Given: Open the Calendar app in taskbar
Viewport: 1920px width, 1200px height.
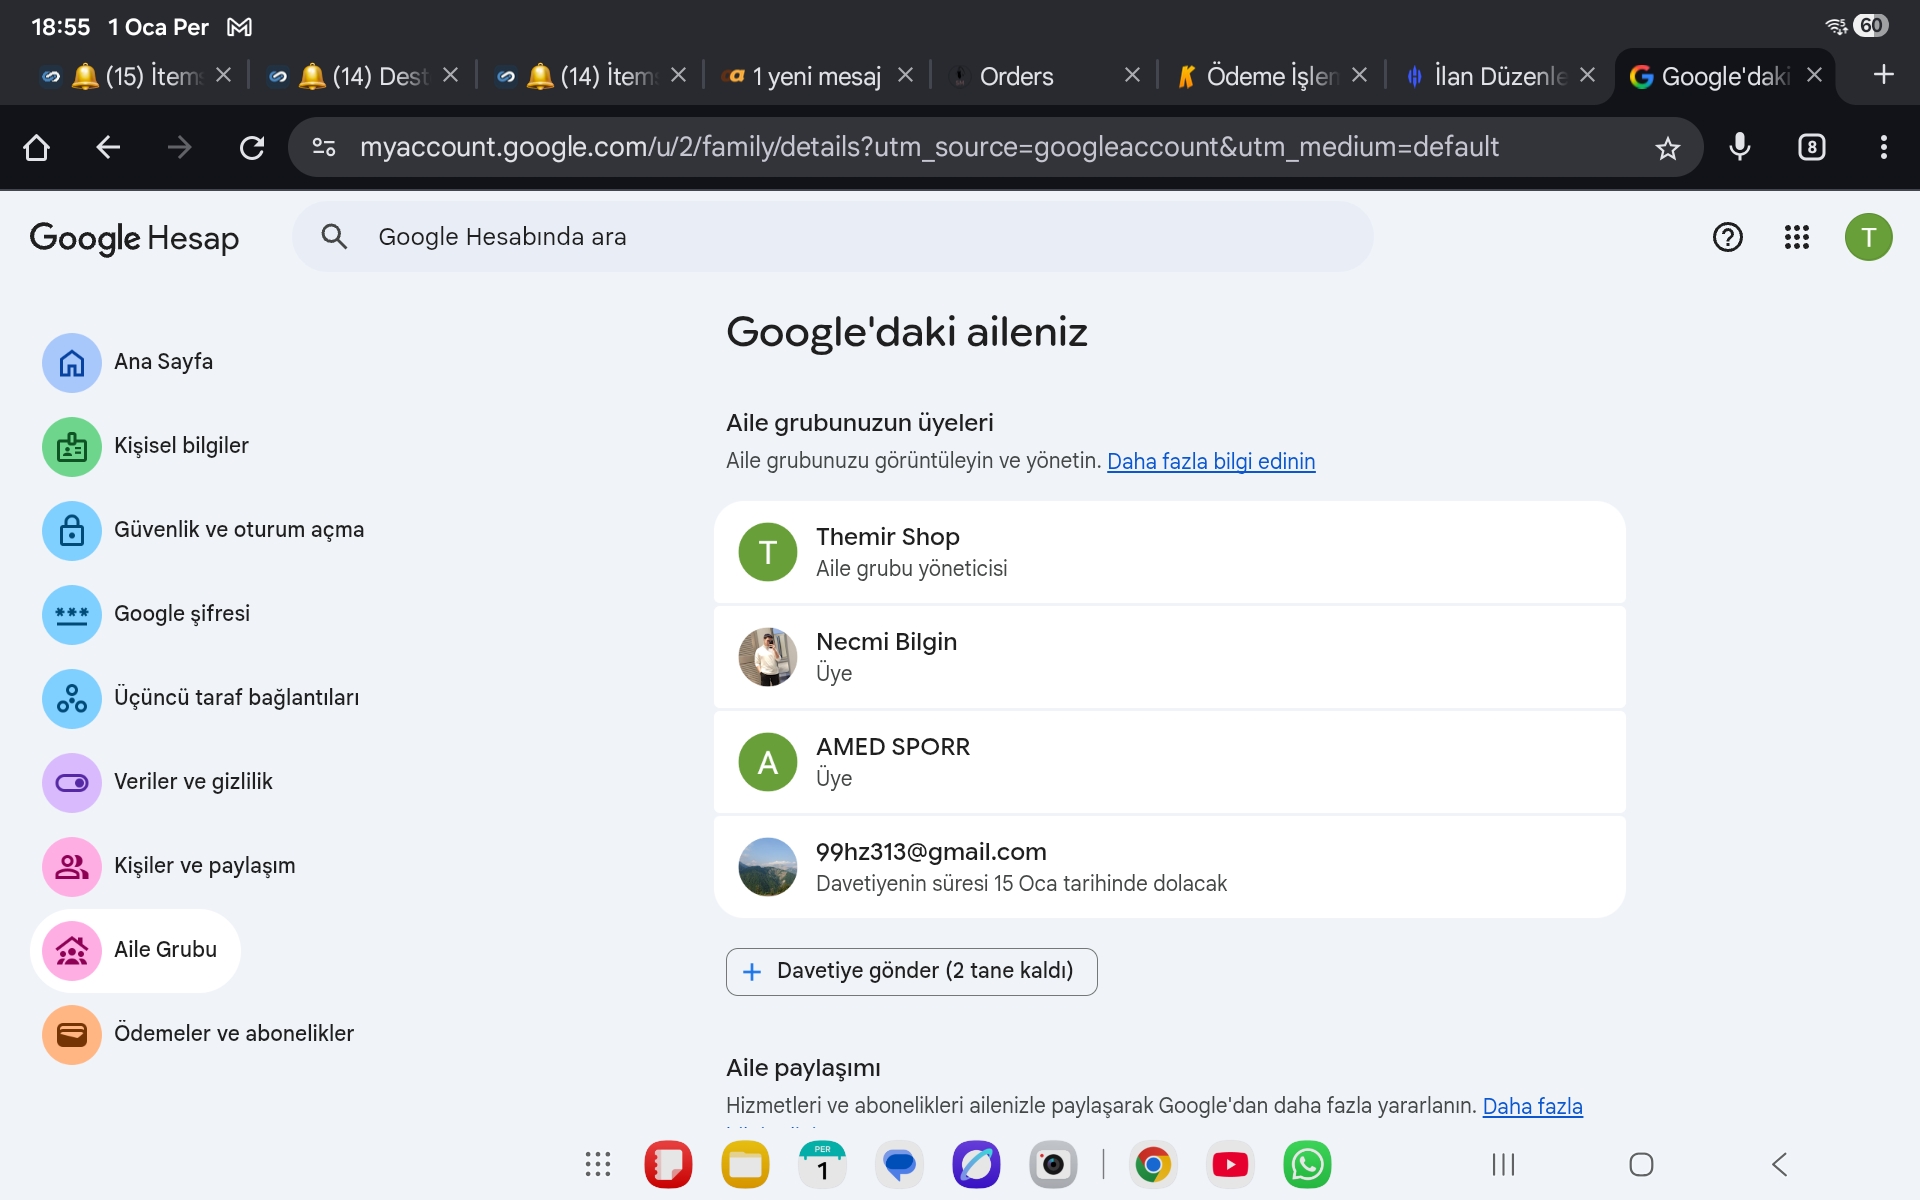Looking at the screenshot, I should (x=822, y=1164).
